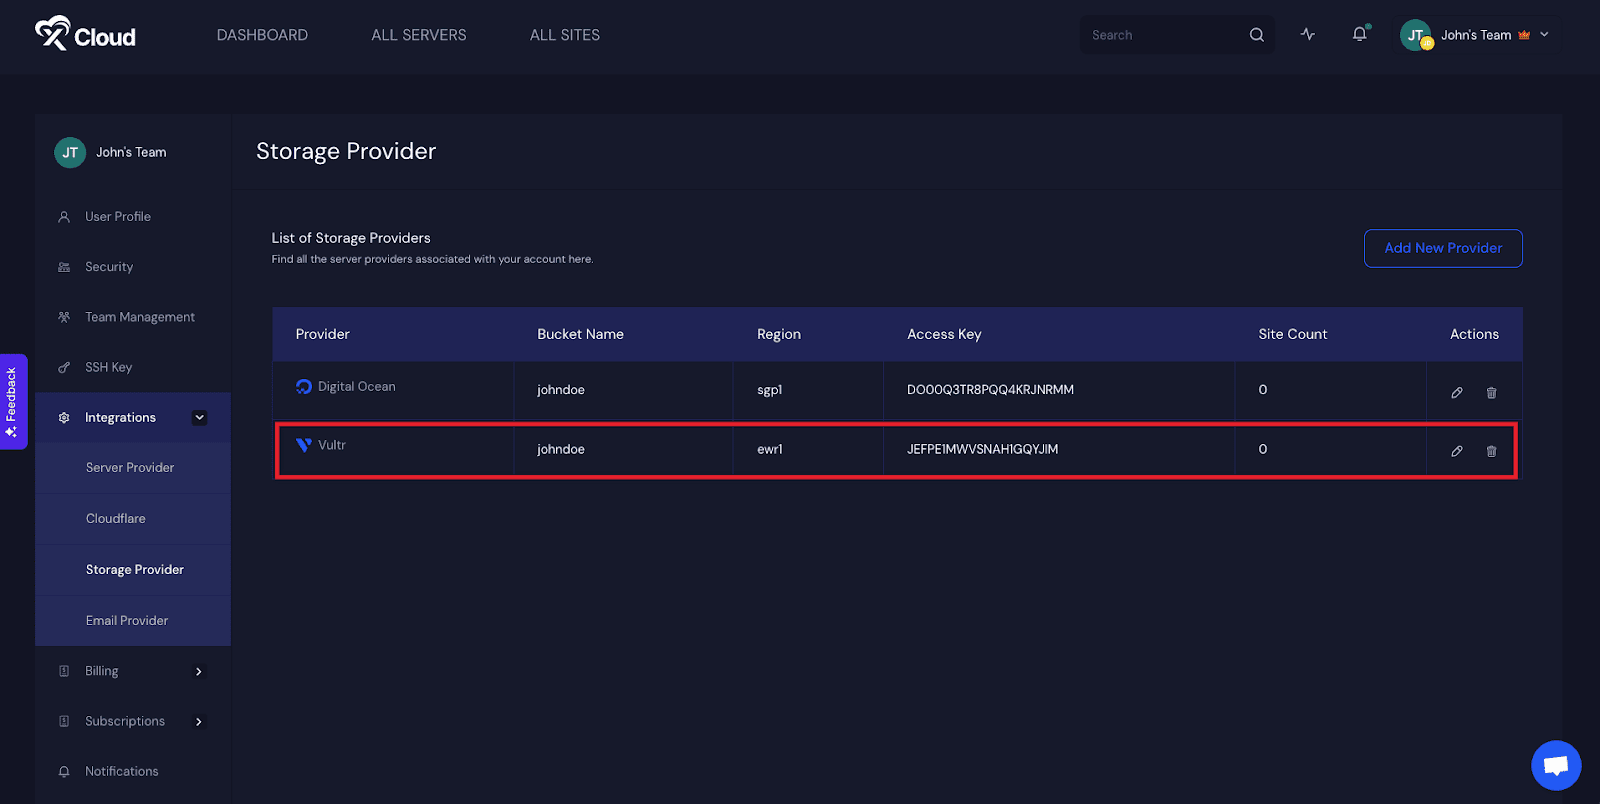Click the search magnifier icon
1600x804 pixels.
click(x=1257, y=35)
